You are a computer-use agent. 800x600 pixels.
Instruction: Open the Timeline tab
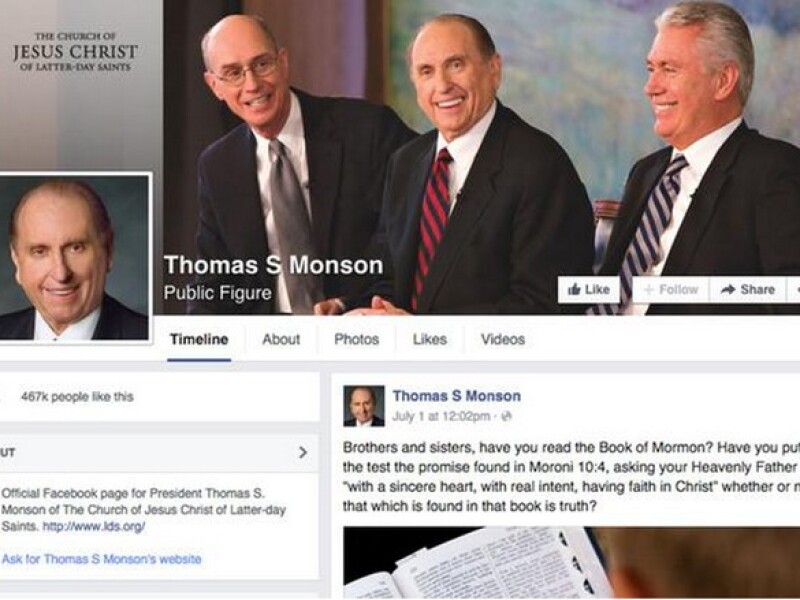pyautogui.click(x=199, y=339)
